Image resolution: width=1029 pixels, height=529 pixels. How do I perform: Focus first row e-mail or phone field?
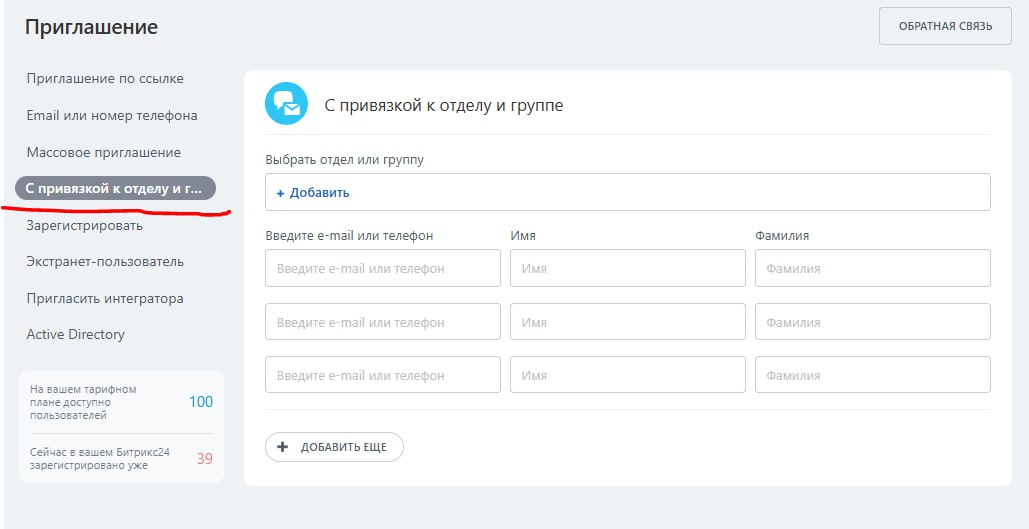[x=383, y=269]
